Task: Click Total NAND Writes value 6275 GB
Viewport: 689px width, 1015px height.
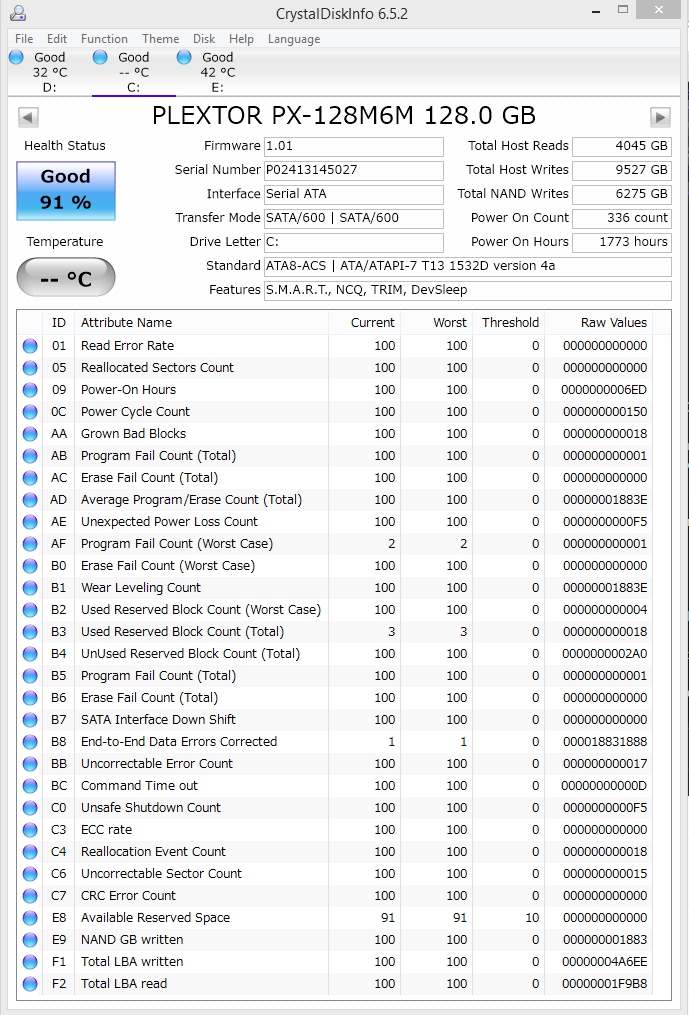Action: [x=622, y=194]
